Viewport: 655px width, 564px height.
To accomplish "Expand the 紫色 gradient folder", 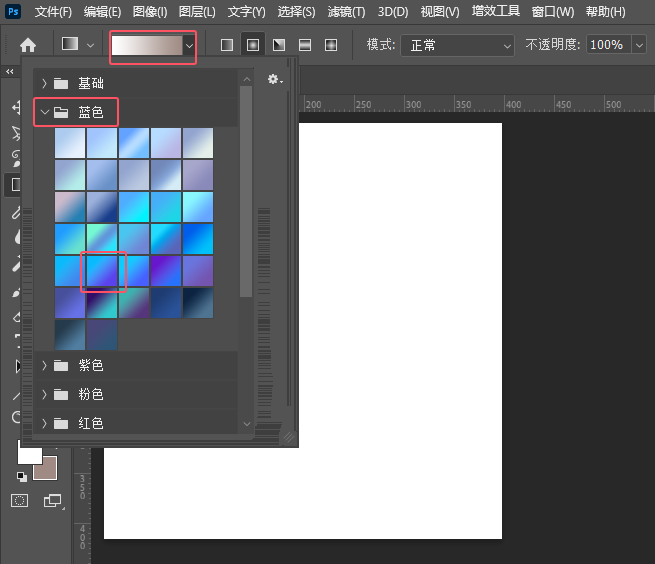I will click(x=44, y=366).
